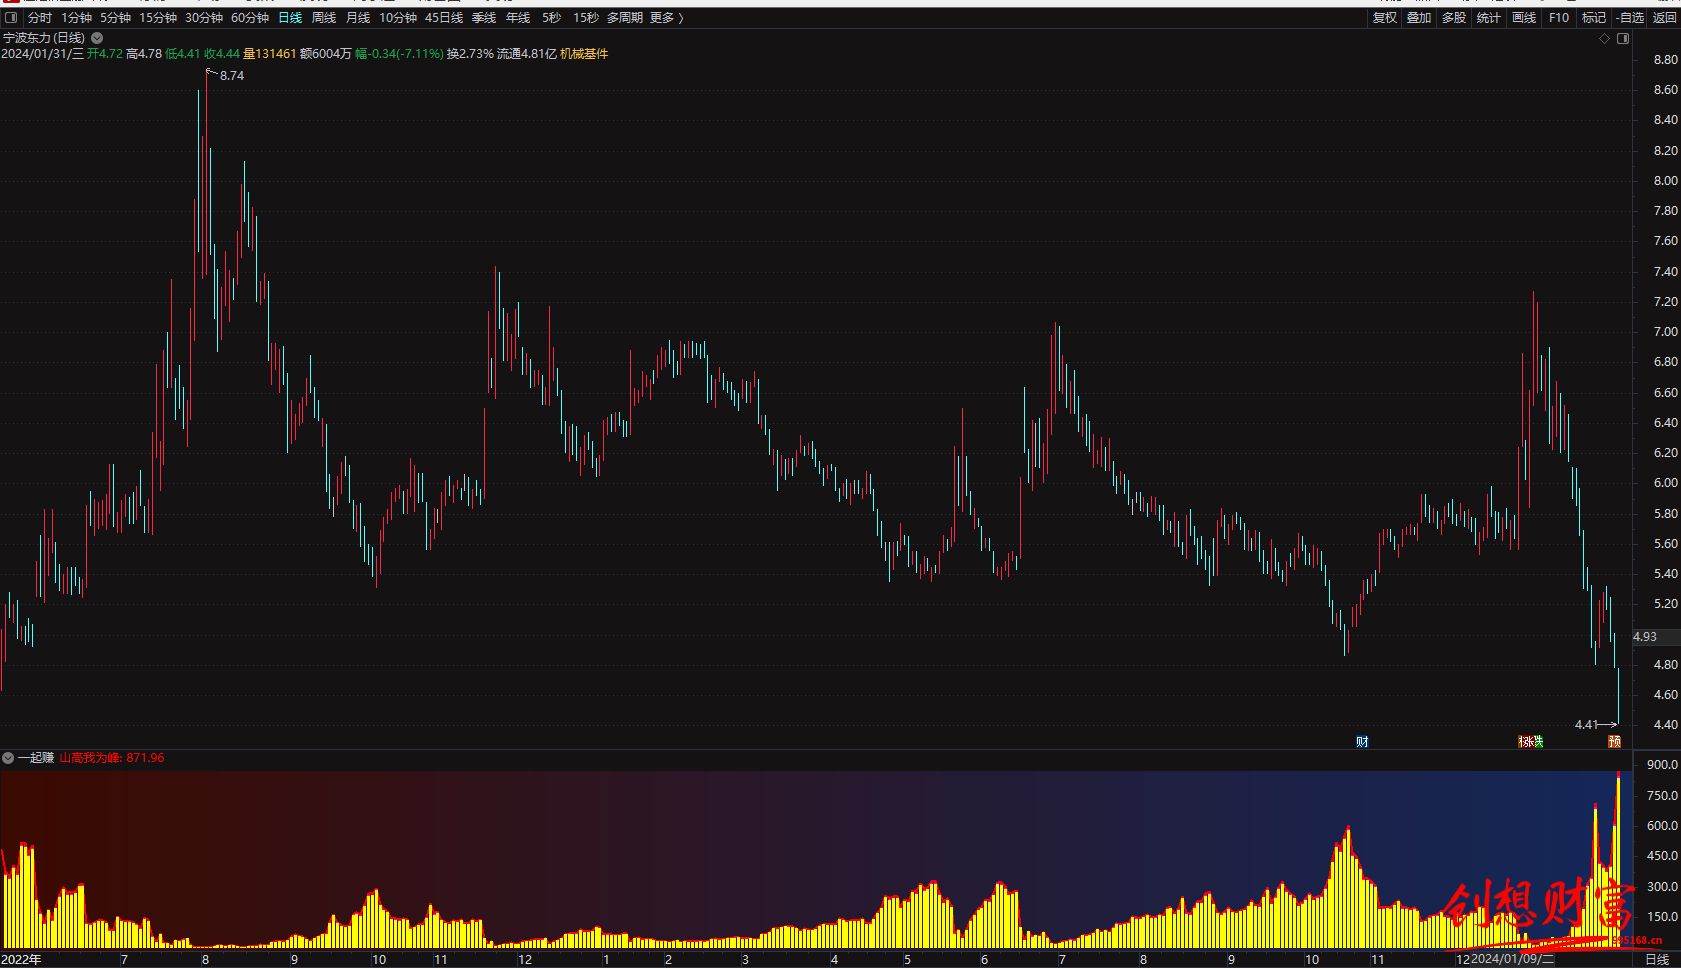Click the 换2.73% turnover rate value

click(470, 54)
